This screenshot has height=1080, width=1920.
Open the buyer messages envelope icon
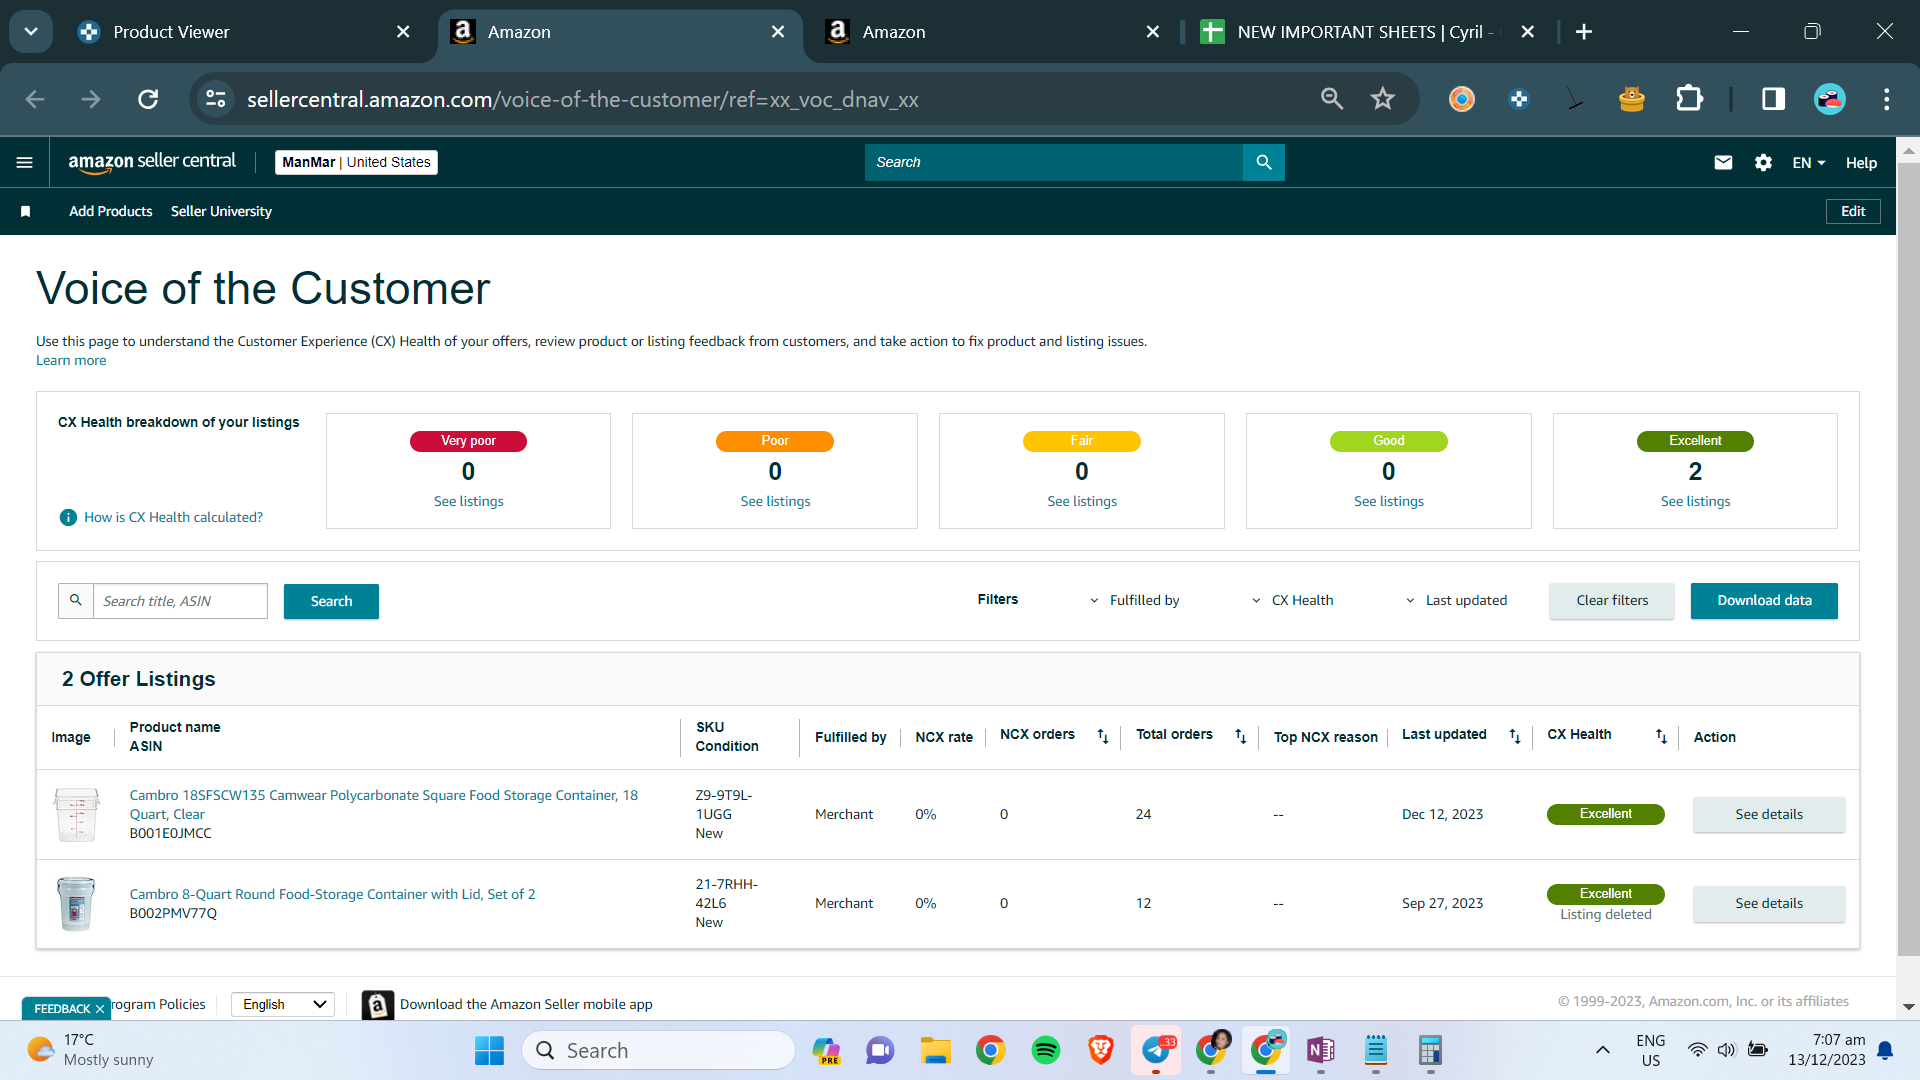click(x=1723, y=162)
